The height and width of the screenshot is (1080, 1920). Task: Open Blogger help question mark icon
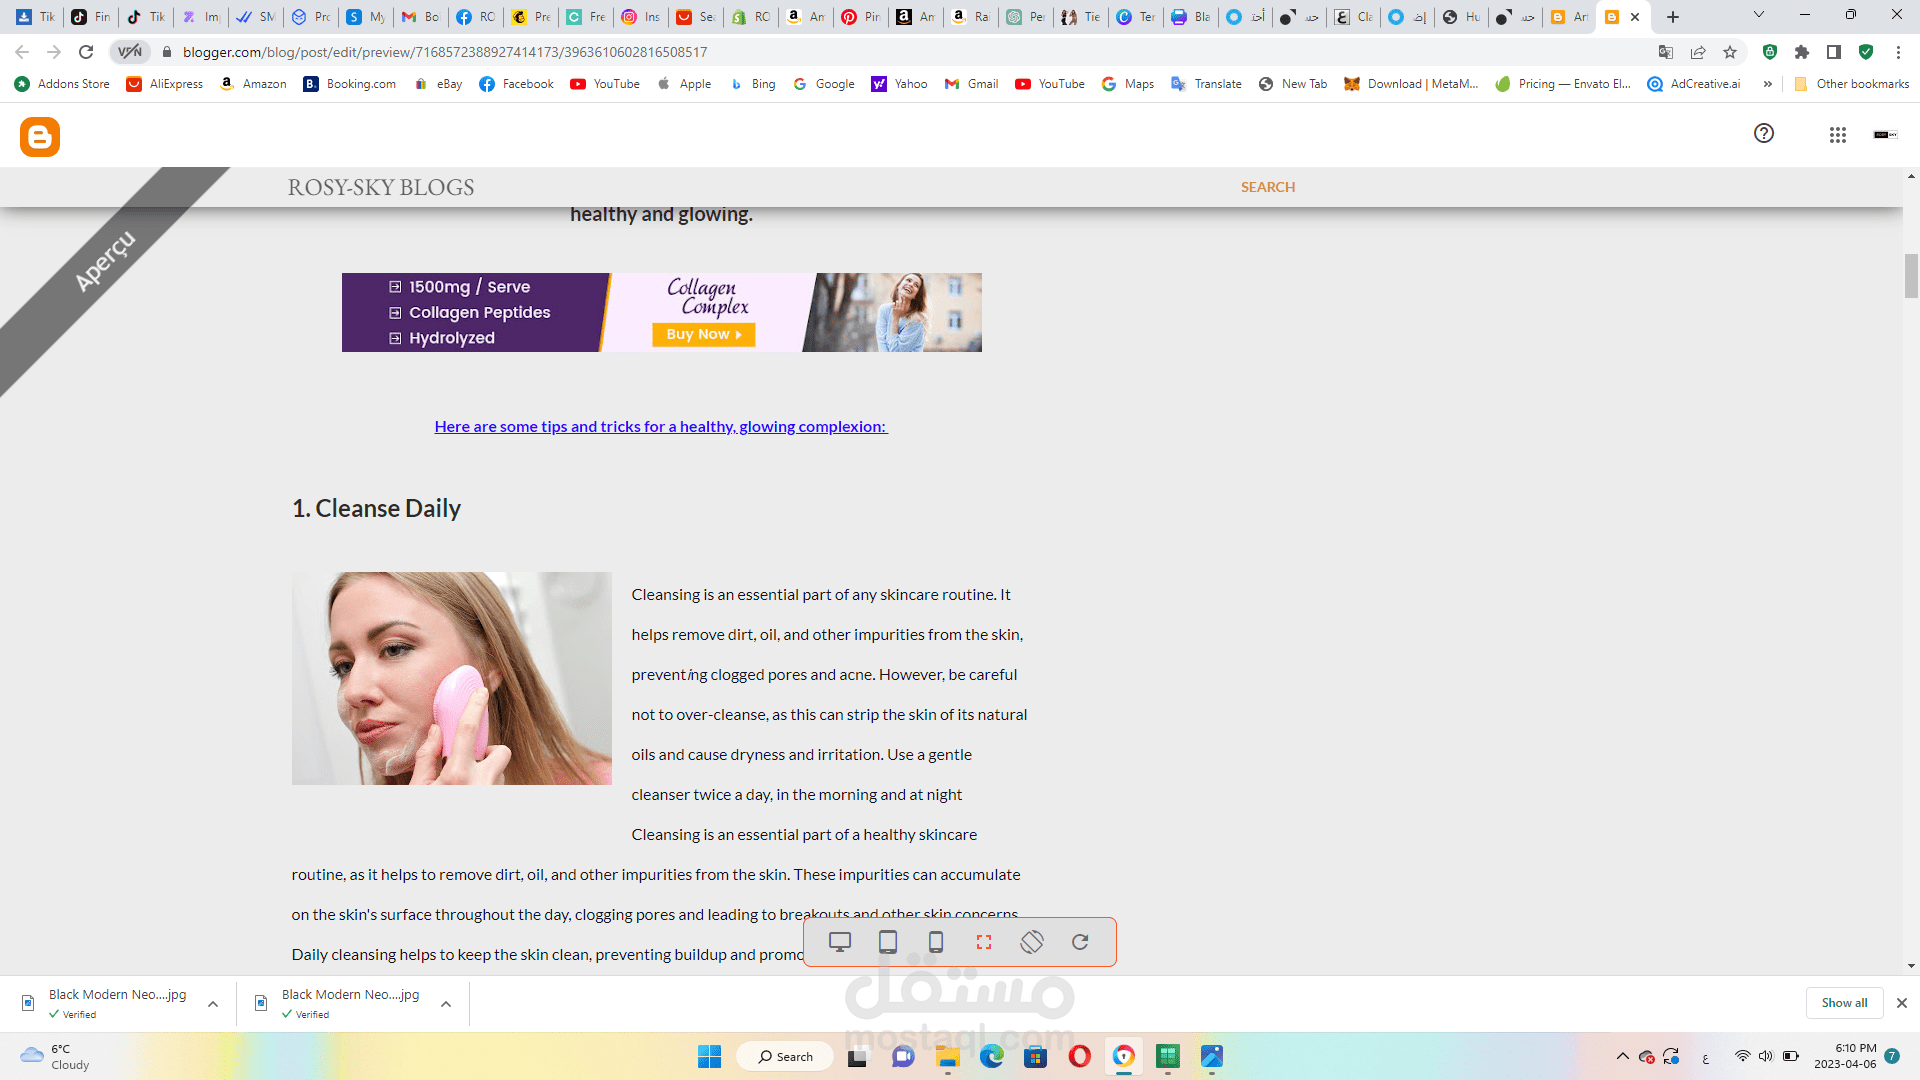click(1764, 134)
